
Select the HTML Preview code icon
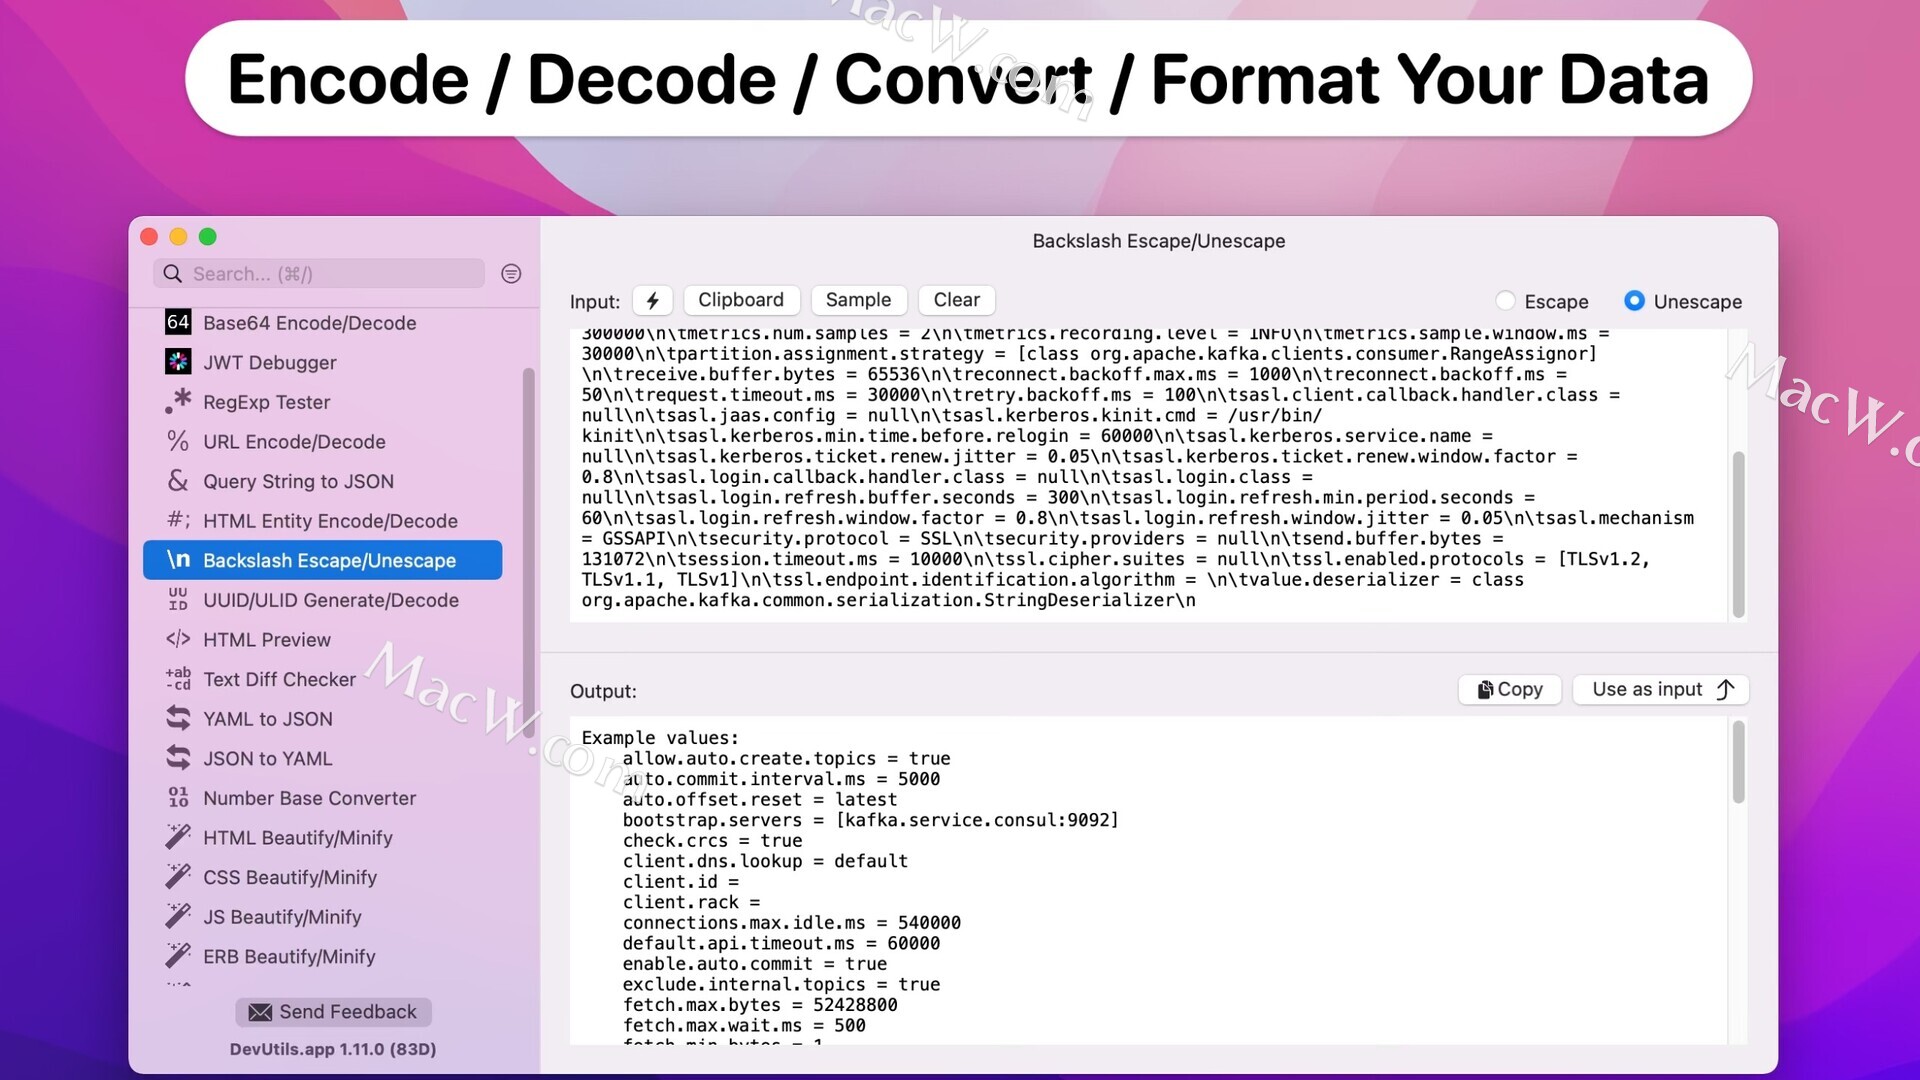coord(178,639)
